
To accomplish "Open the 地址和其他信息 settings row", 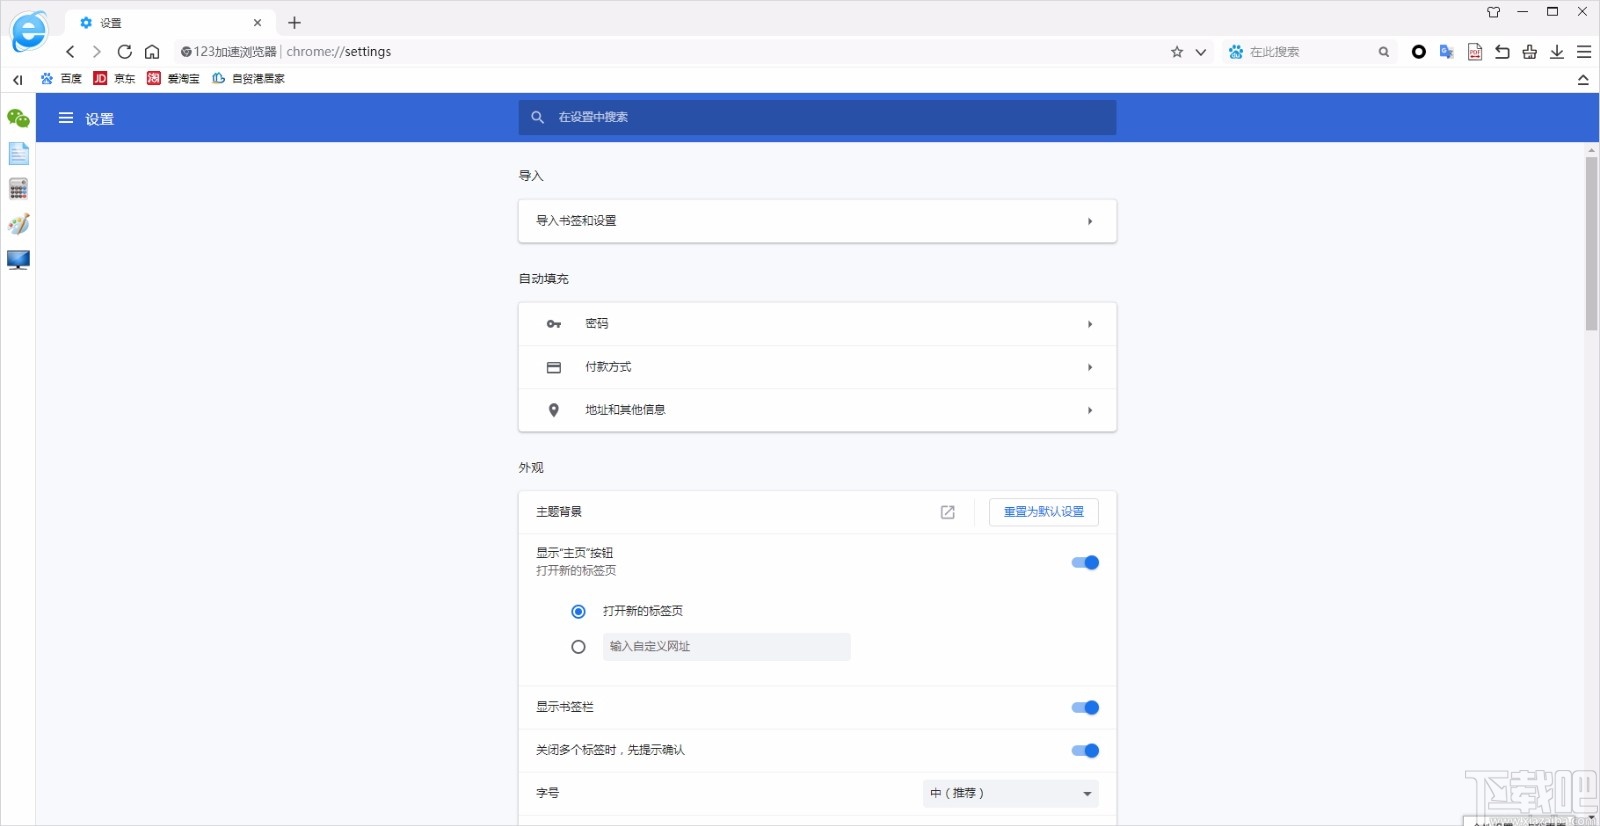I will (x=817, y=410).
